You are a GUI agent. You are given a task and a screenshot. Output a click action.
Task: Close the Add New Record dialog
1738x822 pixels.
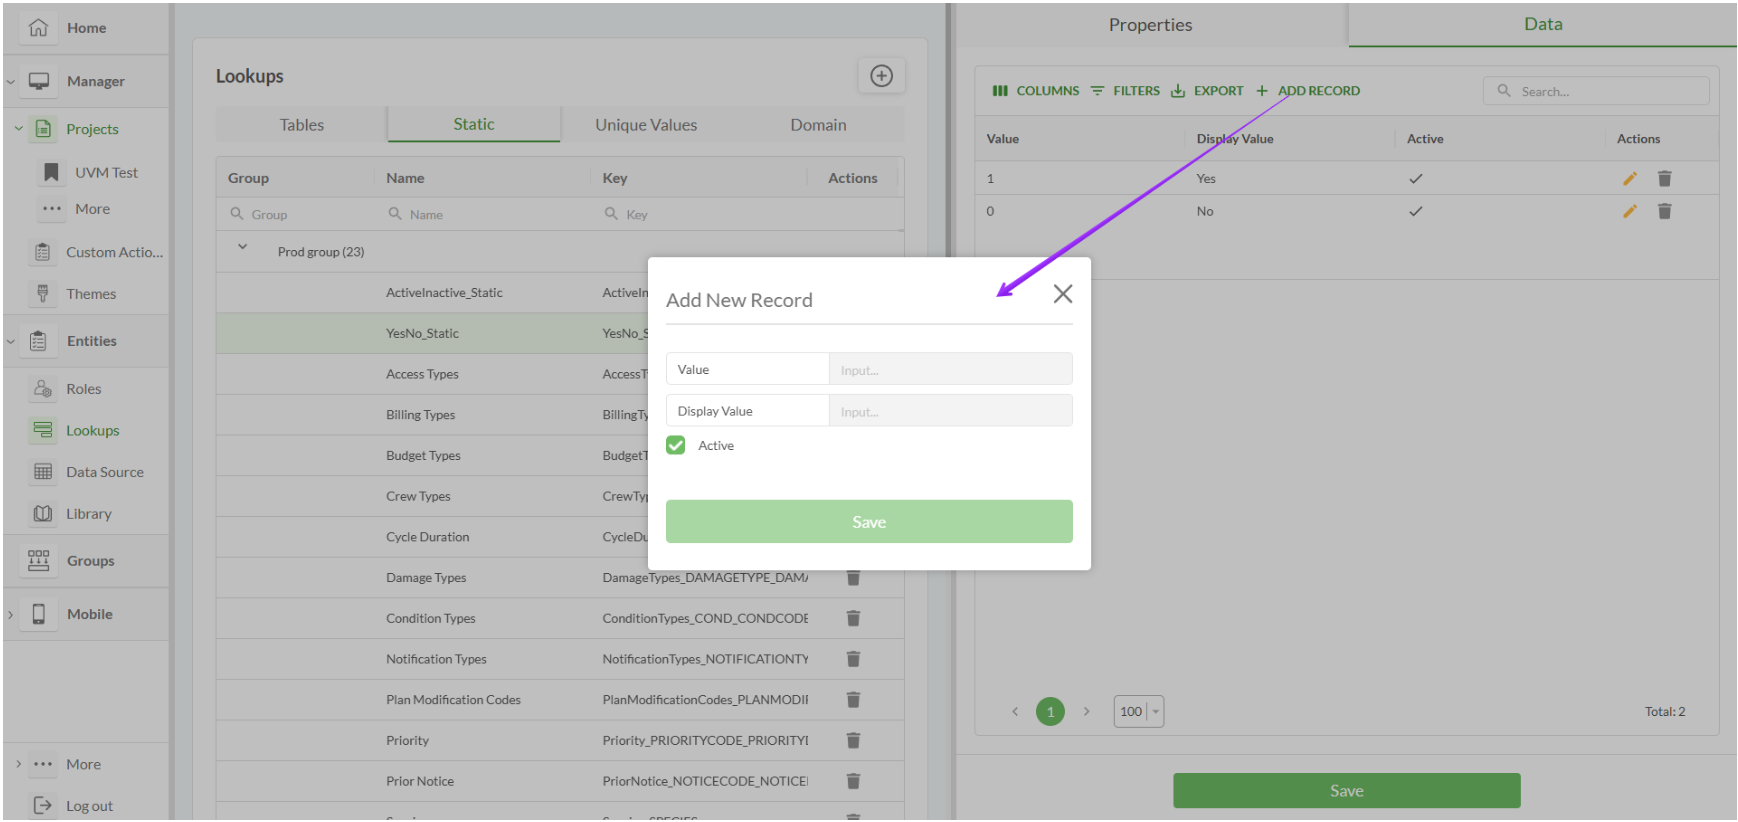point(1062,294)
